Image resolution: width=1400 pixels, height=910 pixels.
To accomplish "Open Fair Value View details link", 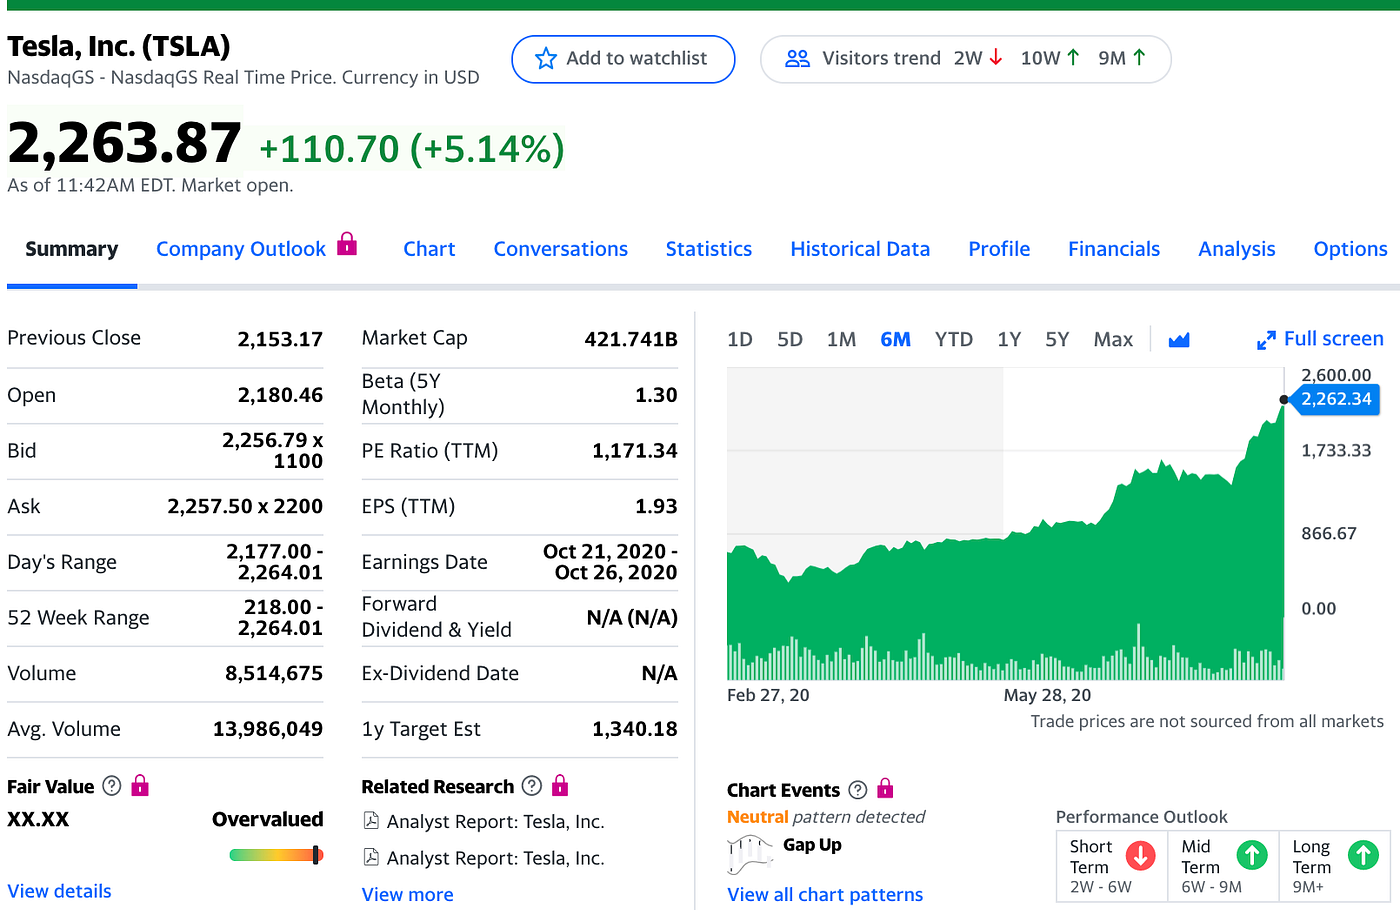I will click(59, 891).
